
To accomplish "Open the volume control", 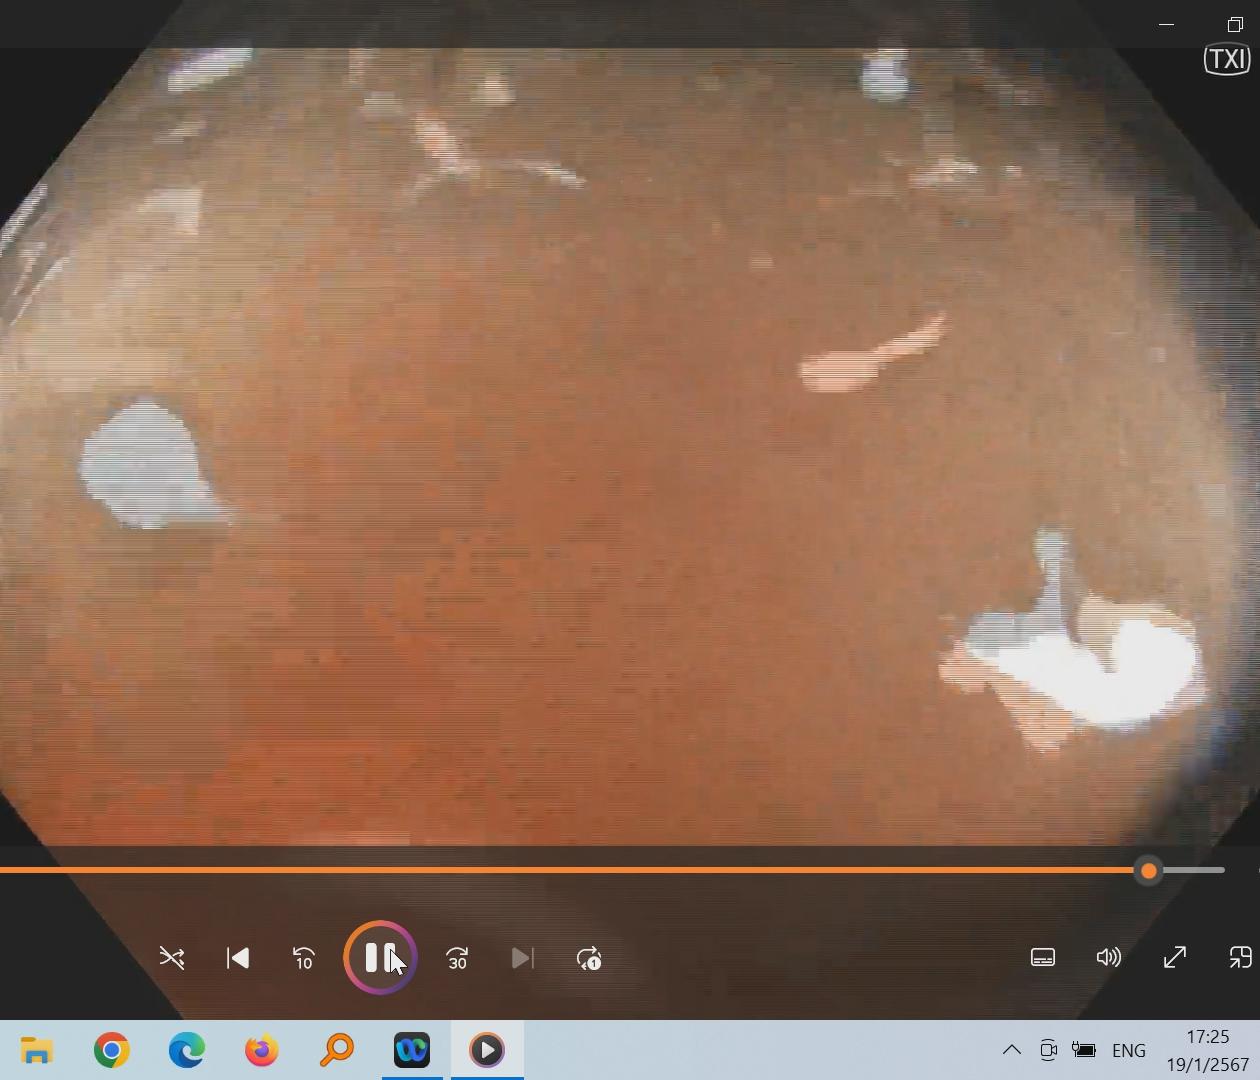I will tap(1109, 957).
